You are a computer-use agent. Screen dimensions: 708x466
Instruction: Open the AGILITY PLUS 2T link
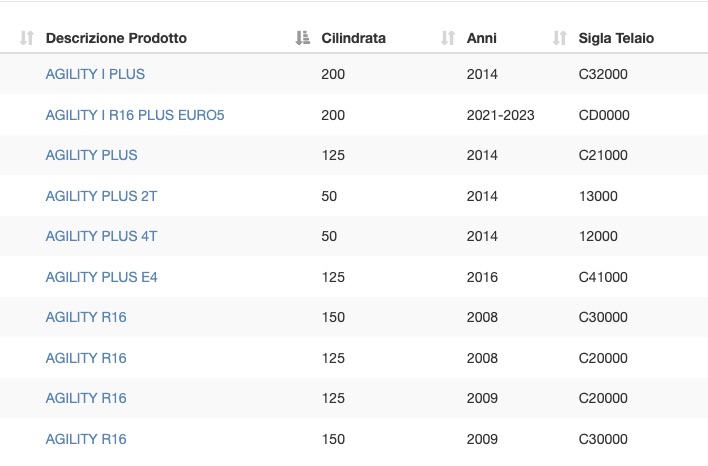(x=102, y=196)
